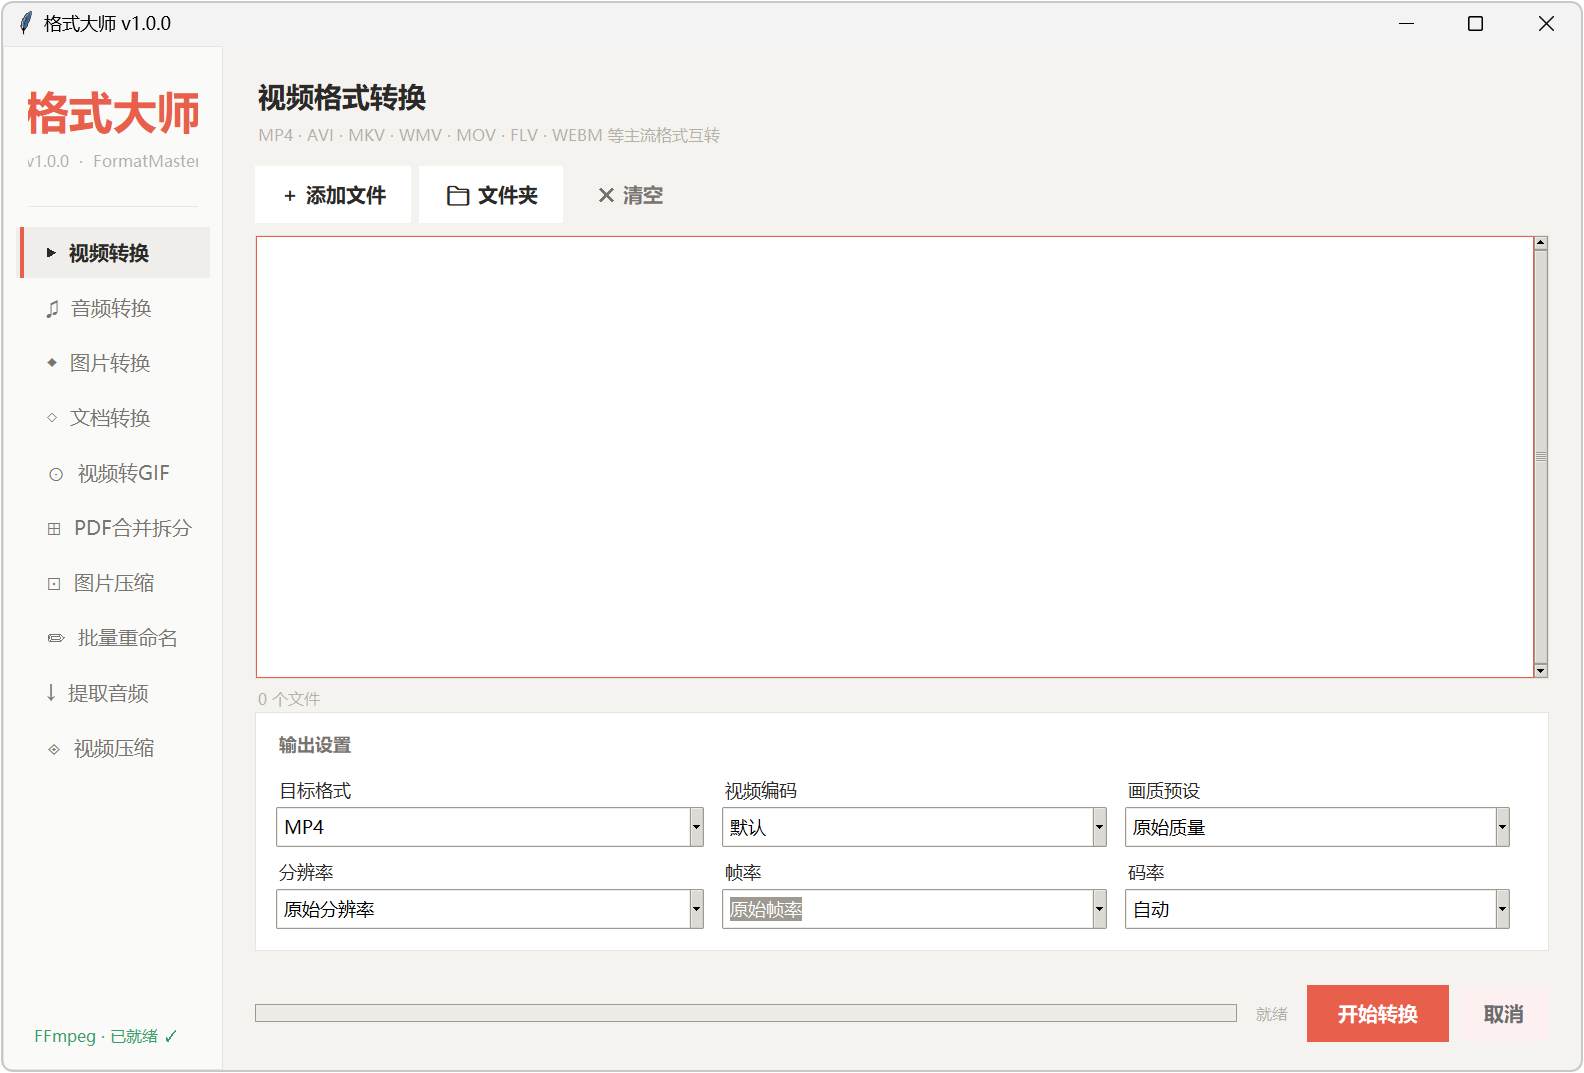
Task: Click the 0 个文件 count label
Action: point(289,699)
